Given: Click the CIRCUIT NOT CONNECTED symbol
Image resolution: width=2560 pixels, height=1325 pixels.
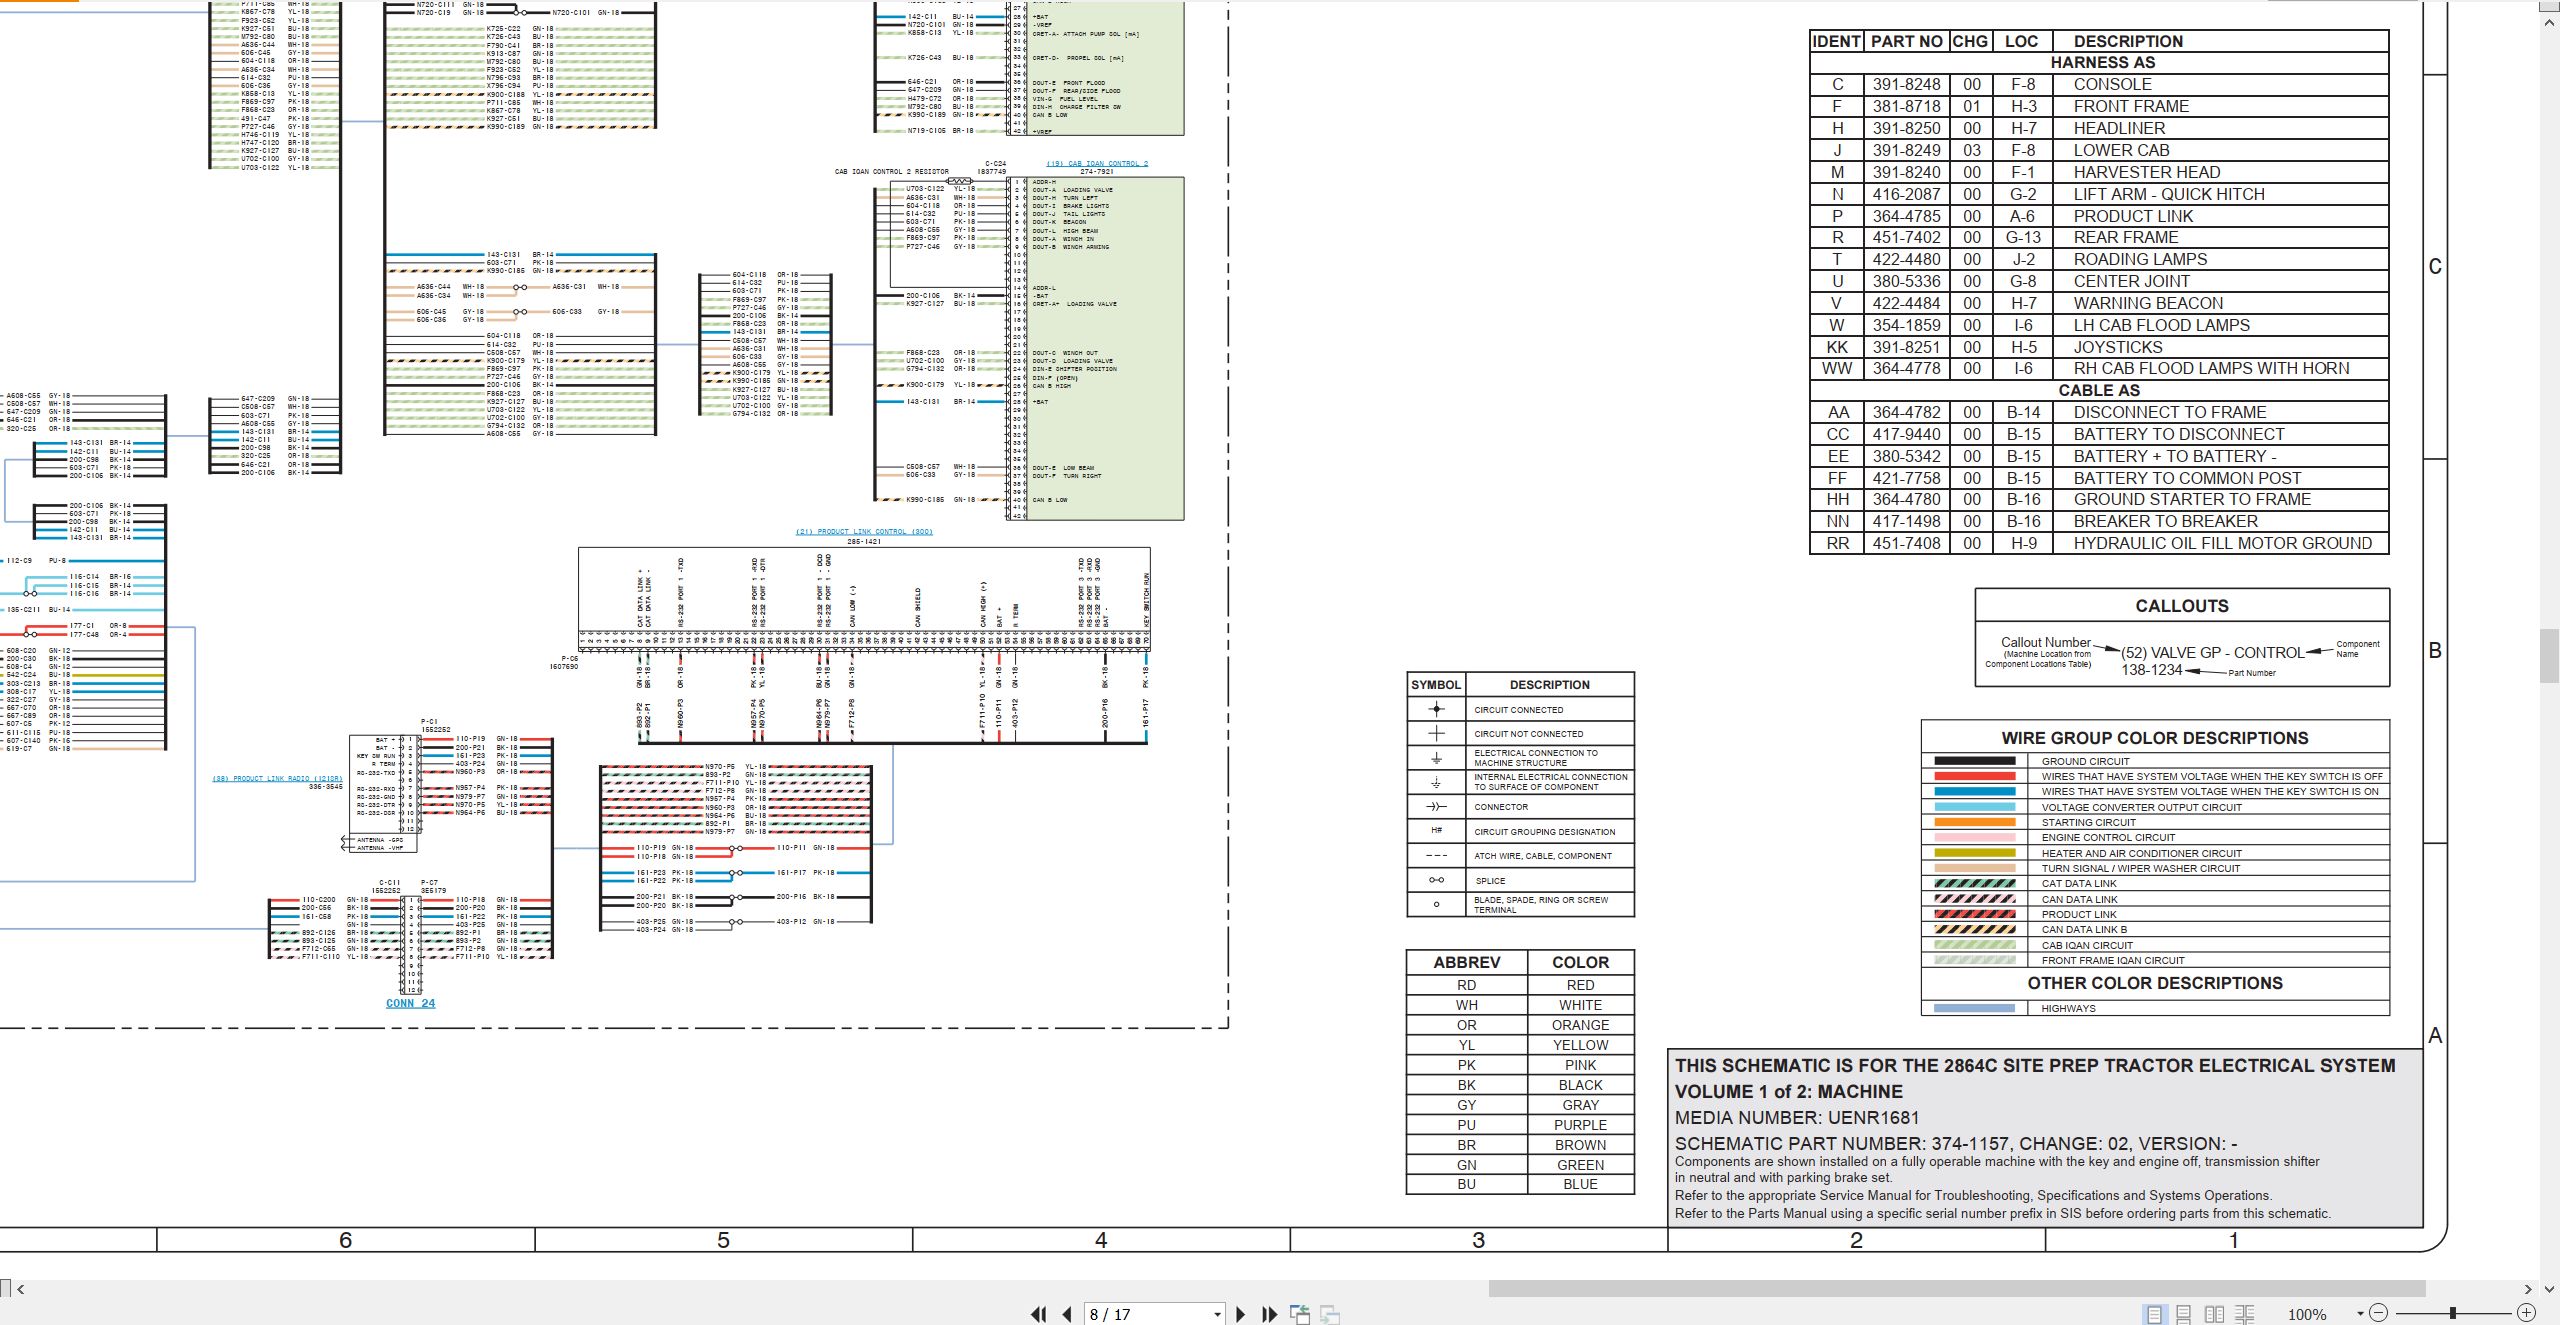Looking at the screenshot, I should pos(1436,733).
